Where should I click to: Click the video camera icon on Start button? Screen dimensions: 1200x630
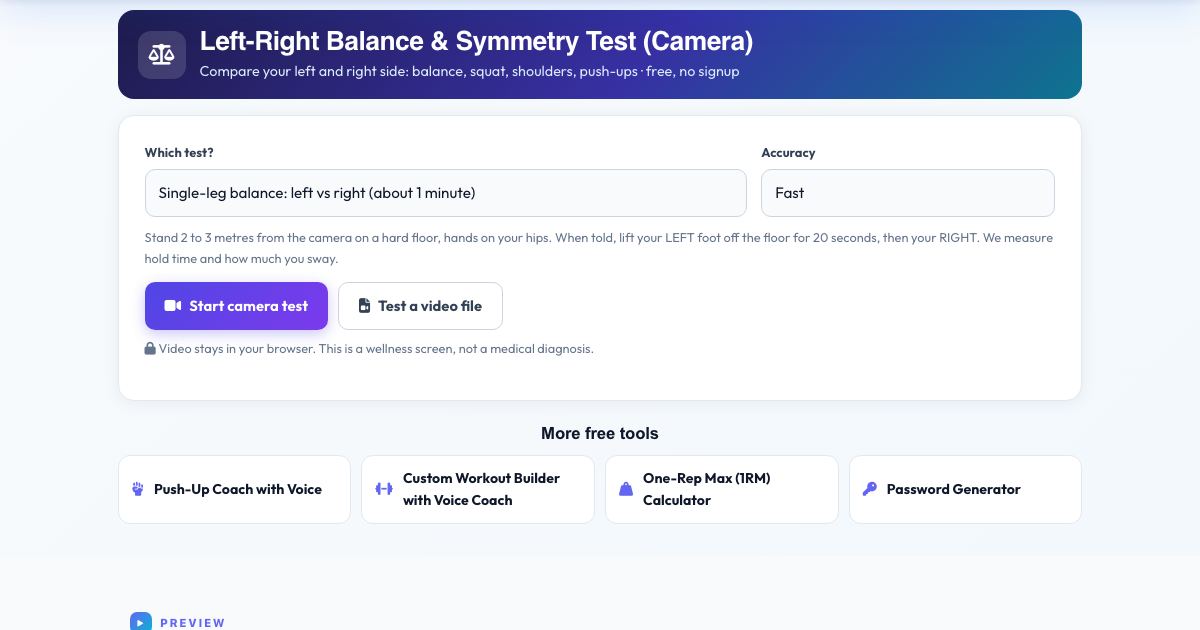coord(173,306)
